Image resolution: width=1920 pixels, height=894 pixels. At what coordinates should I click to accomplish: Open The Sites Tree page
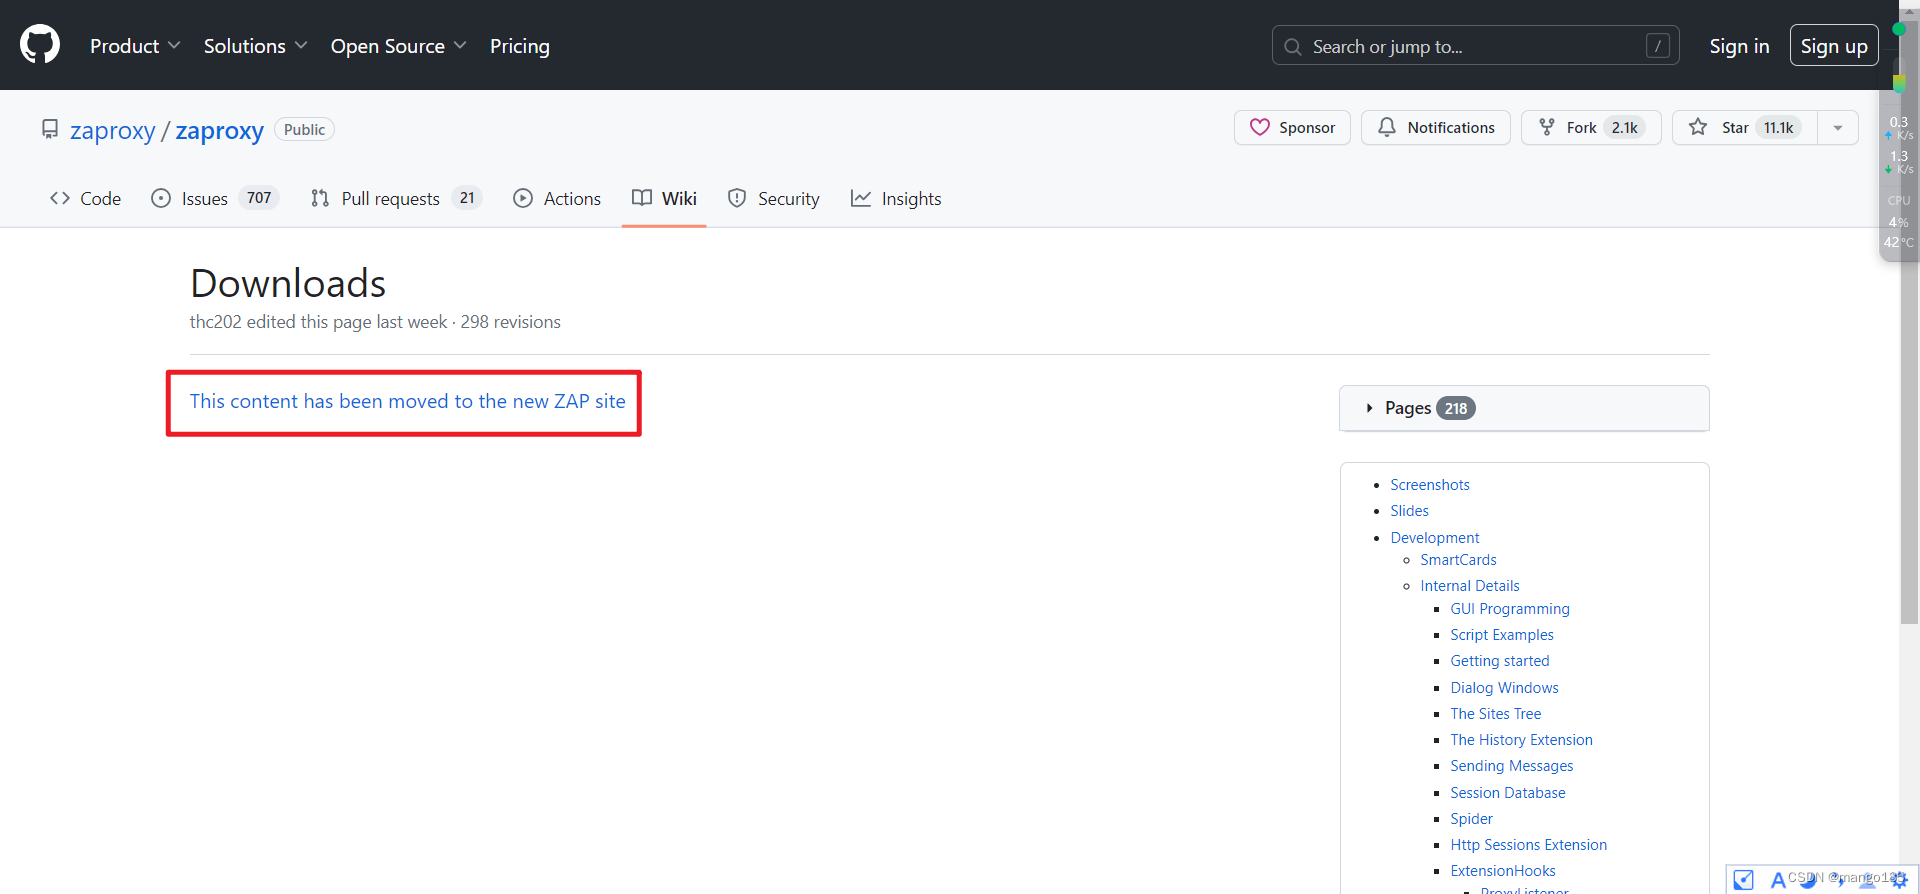(1496, 714)
